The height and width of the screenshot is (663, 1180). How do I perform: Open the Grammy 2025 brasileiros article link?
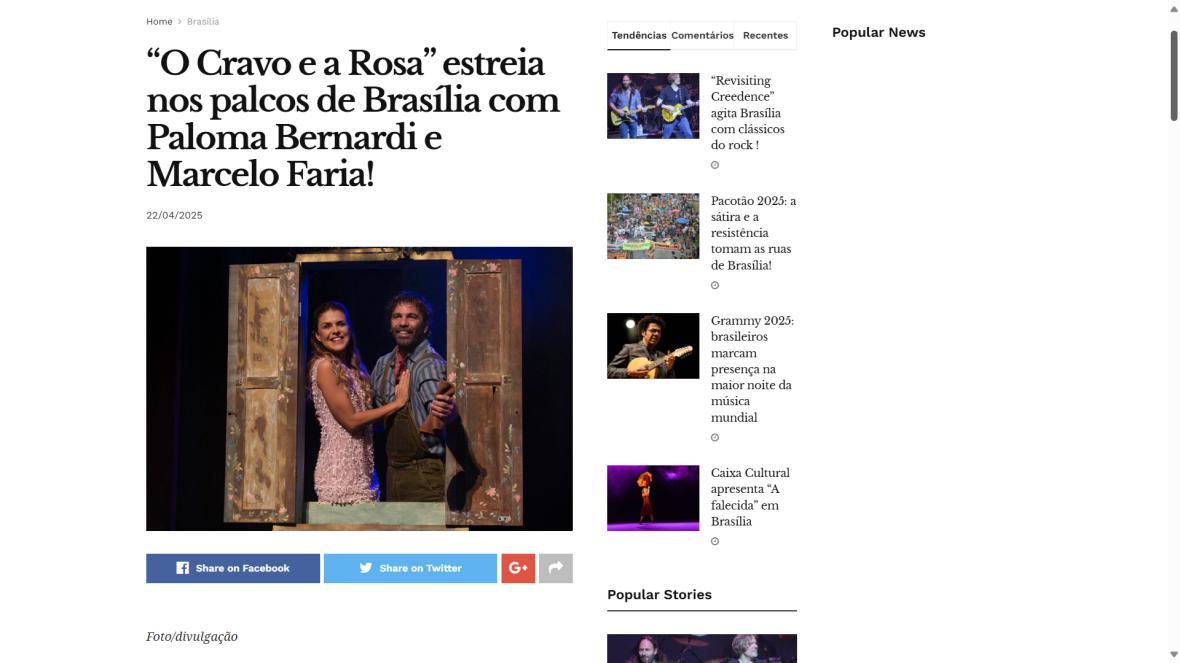click(753, 369)
